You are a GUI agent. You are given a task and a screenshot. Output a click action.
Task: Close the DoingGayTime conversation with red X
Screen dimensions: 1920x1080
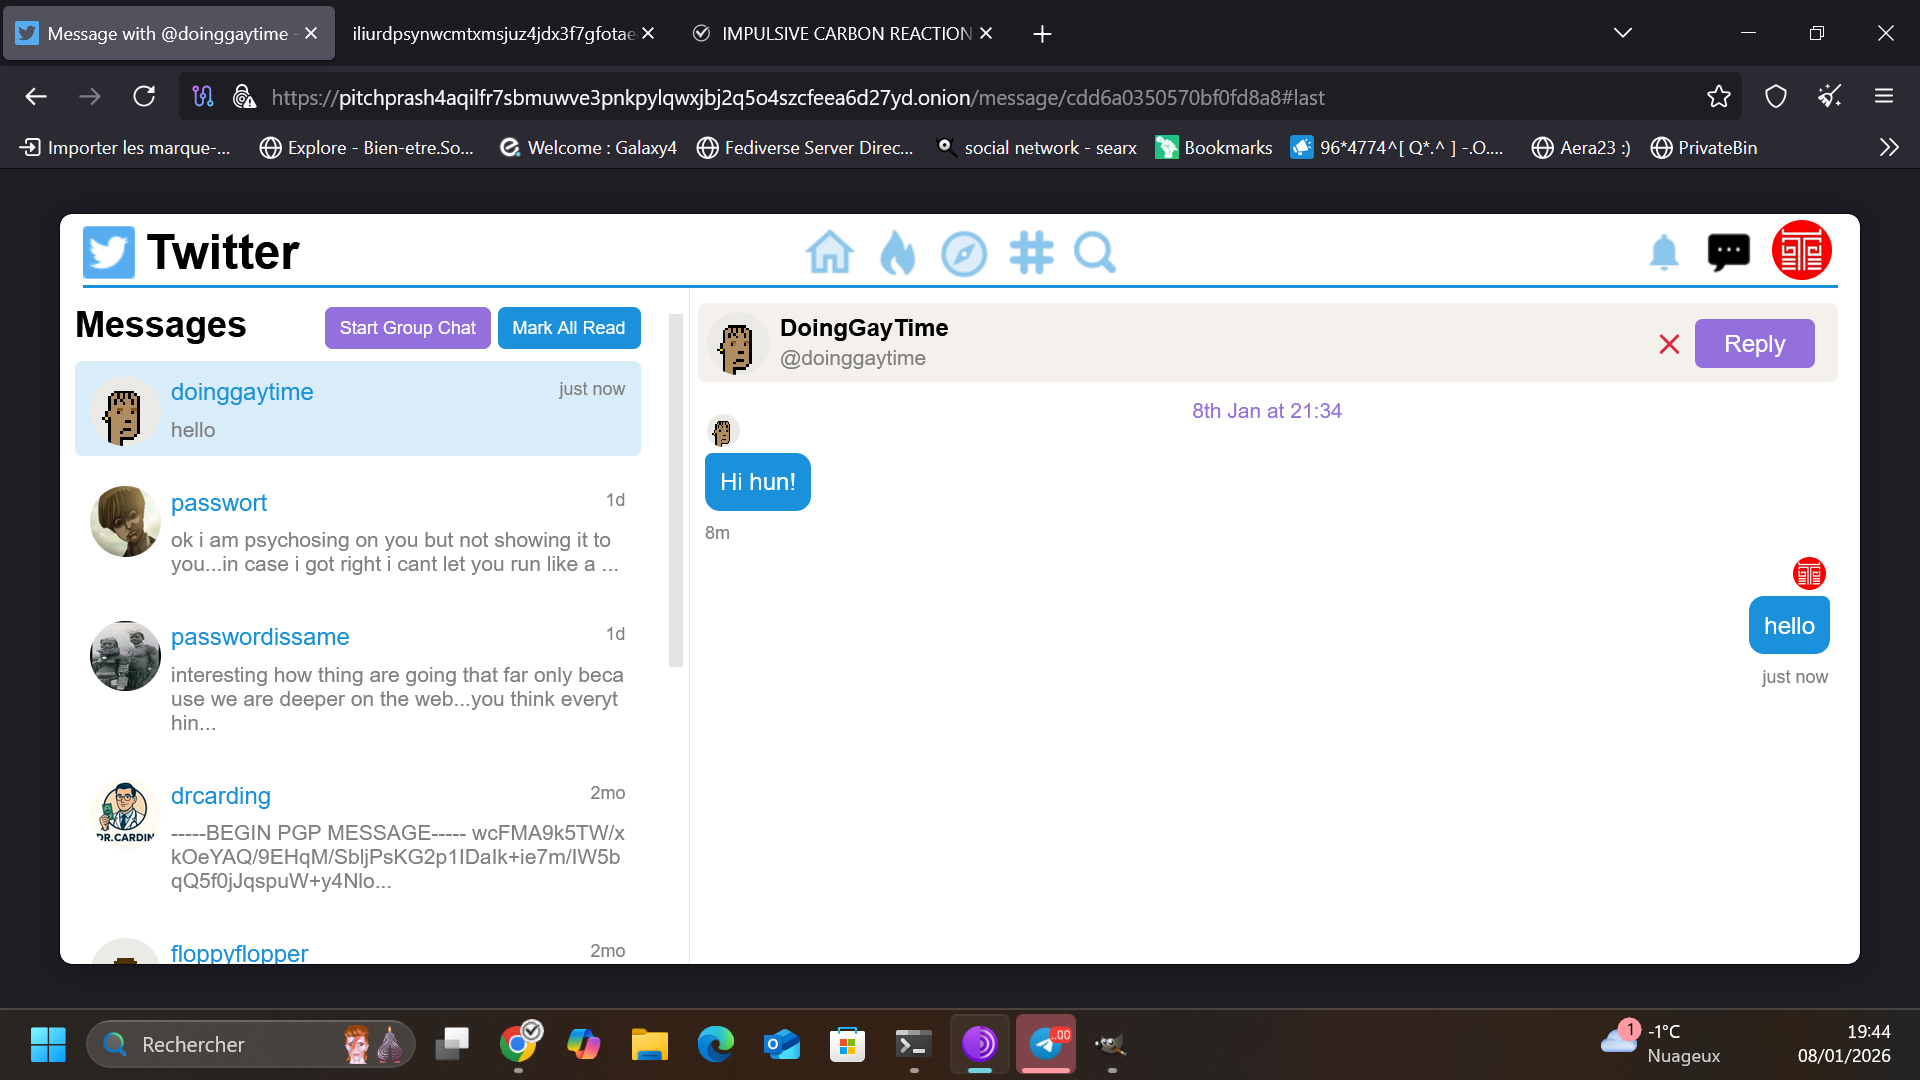point(1669,344)
